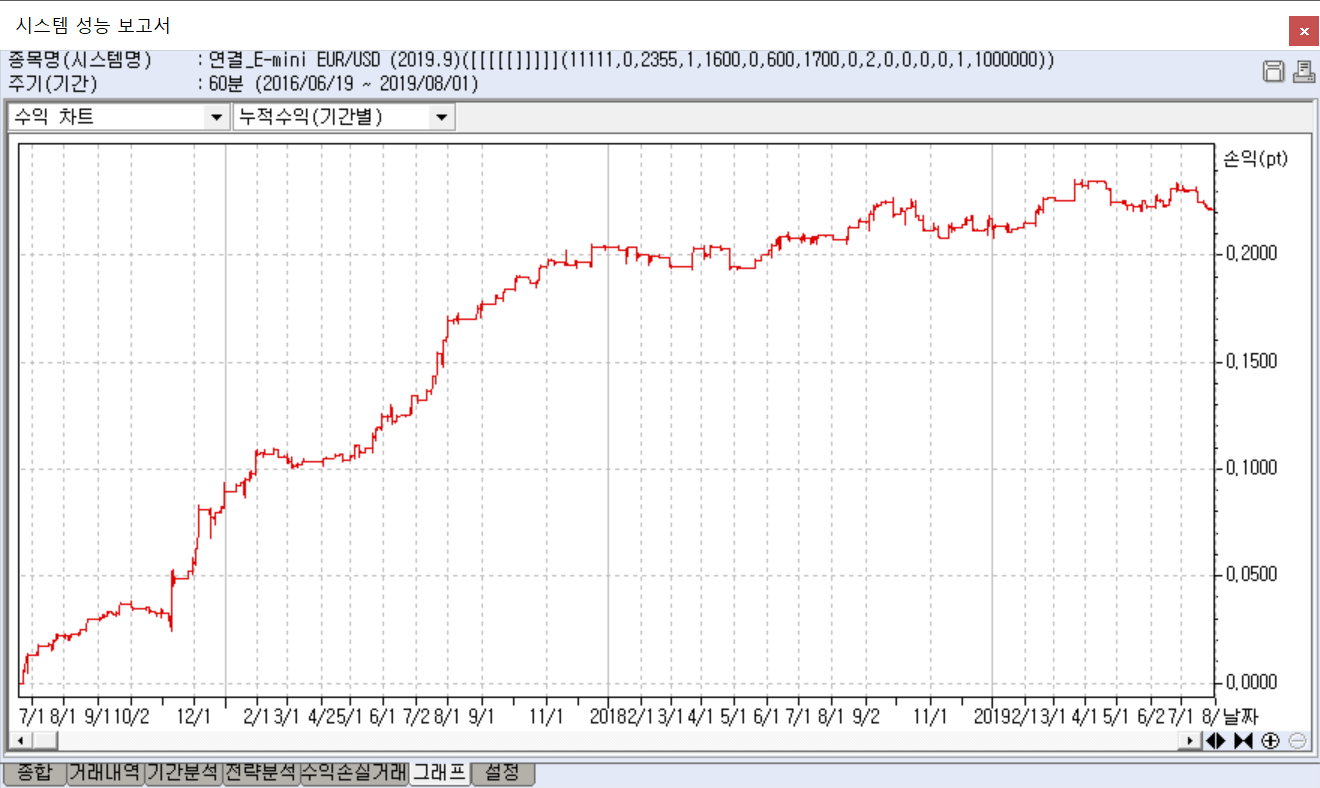View the 수익손실거래 tab
This screenshot has height=788, width=1320.
[354, 772]
